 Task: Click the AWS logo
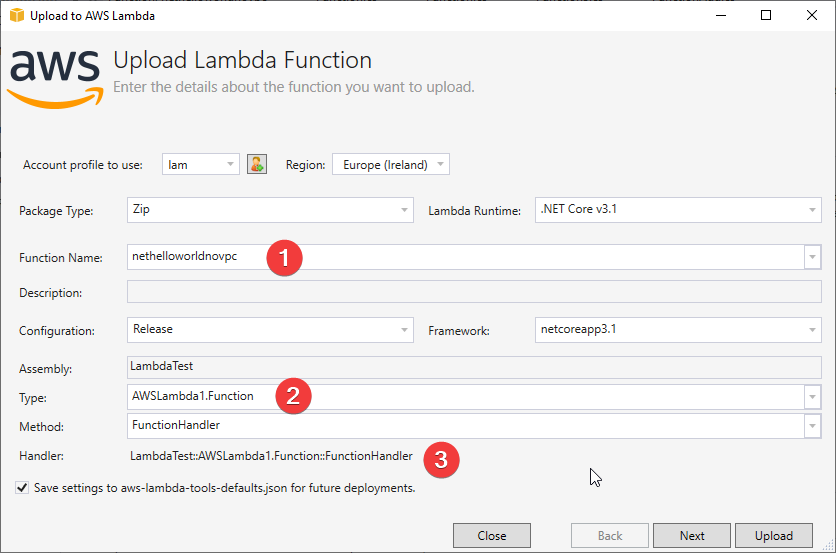coord(55,79)
